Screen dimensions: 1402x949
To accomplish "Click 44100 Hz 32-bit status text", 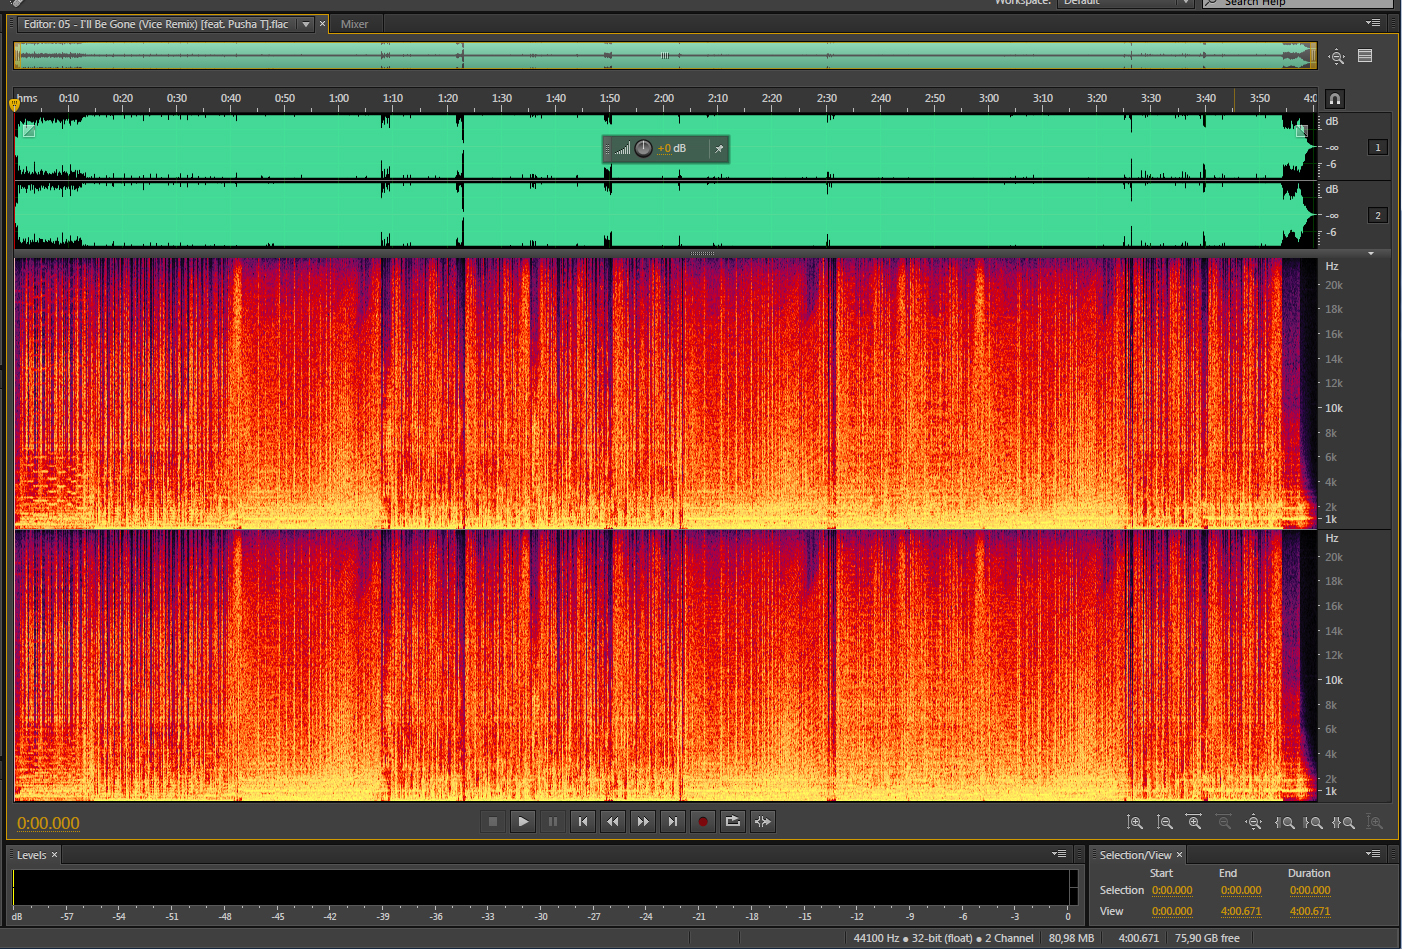I will 943,938.
